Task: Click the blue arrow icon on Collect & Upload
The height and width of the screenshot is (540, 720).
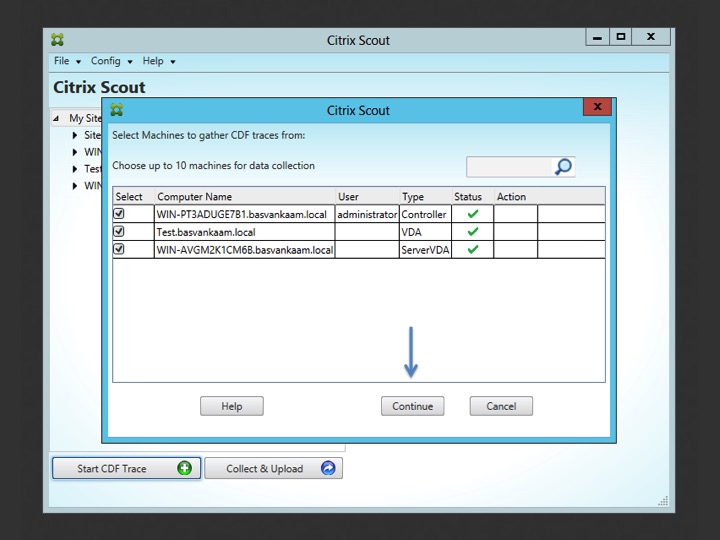Action: point(328,468)
